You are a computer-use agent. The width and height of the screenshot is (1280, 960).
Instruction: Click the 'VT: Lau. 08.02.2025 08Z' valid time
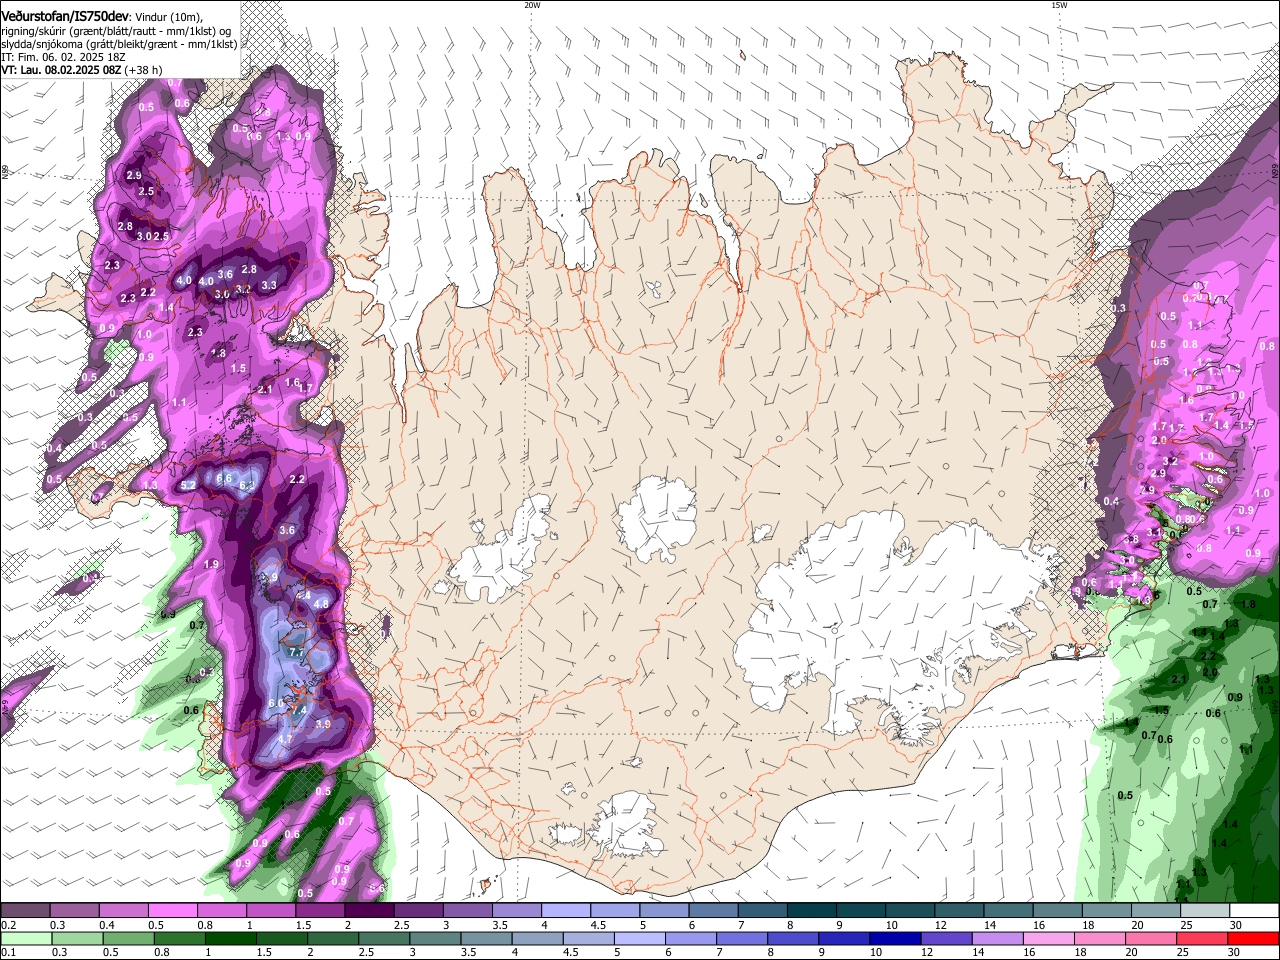tap(62, 70)
